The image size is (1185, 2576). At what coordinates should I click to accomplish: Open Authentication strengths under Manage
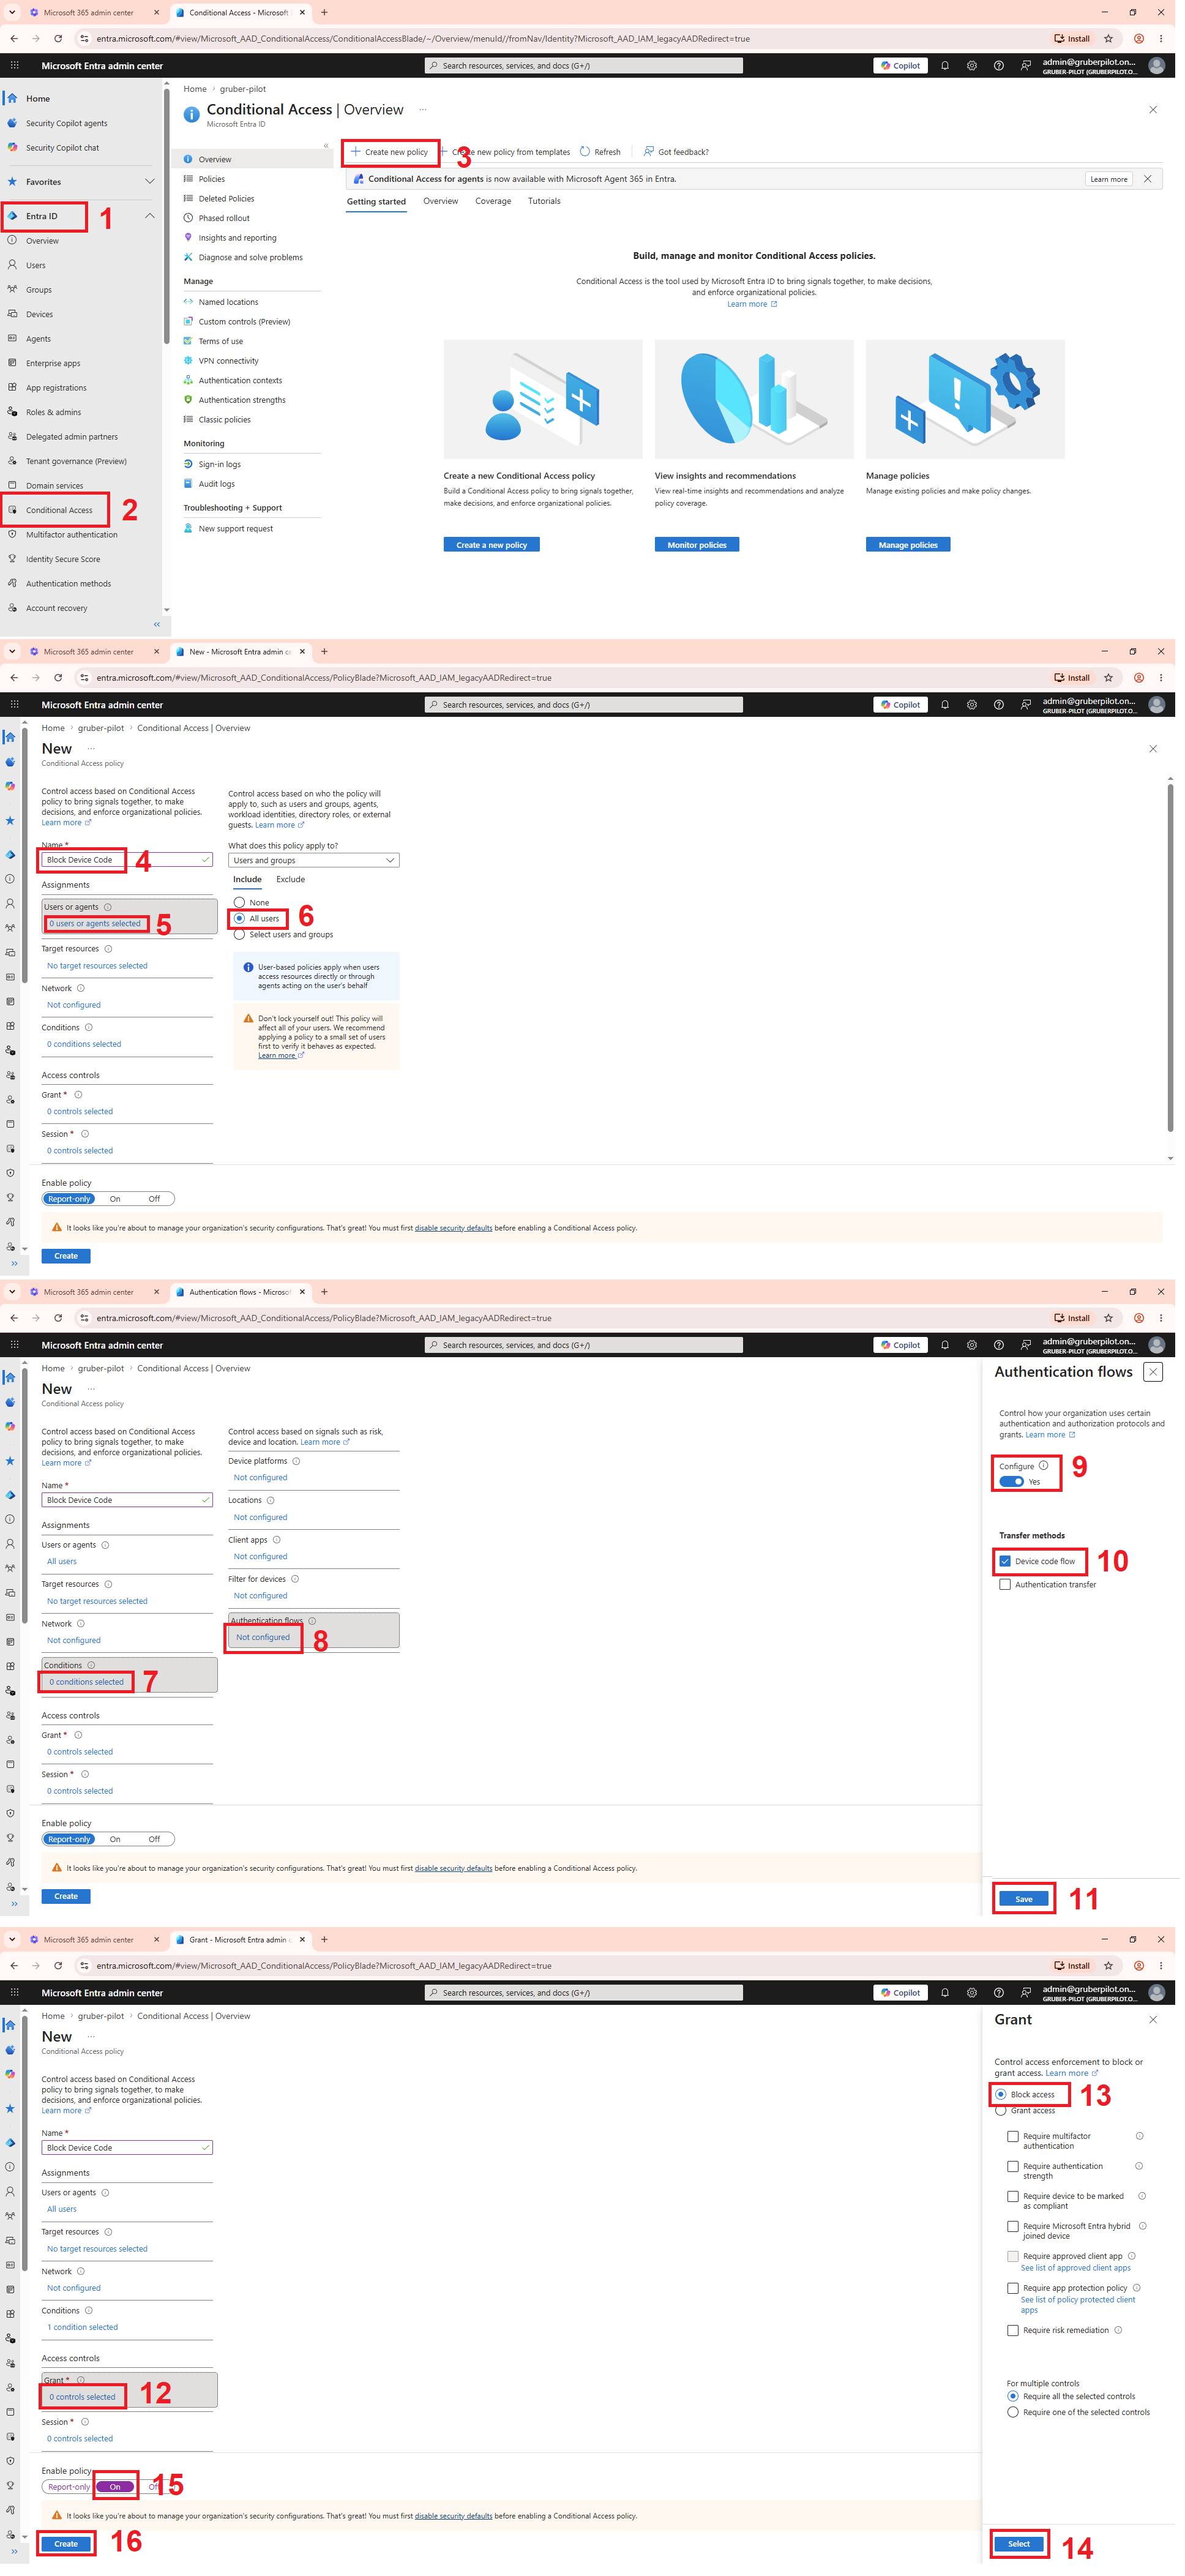point(242,401)
